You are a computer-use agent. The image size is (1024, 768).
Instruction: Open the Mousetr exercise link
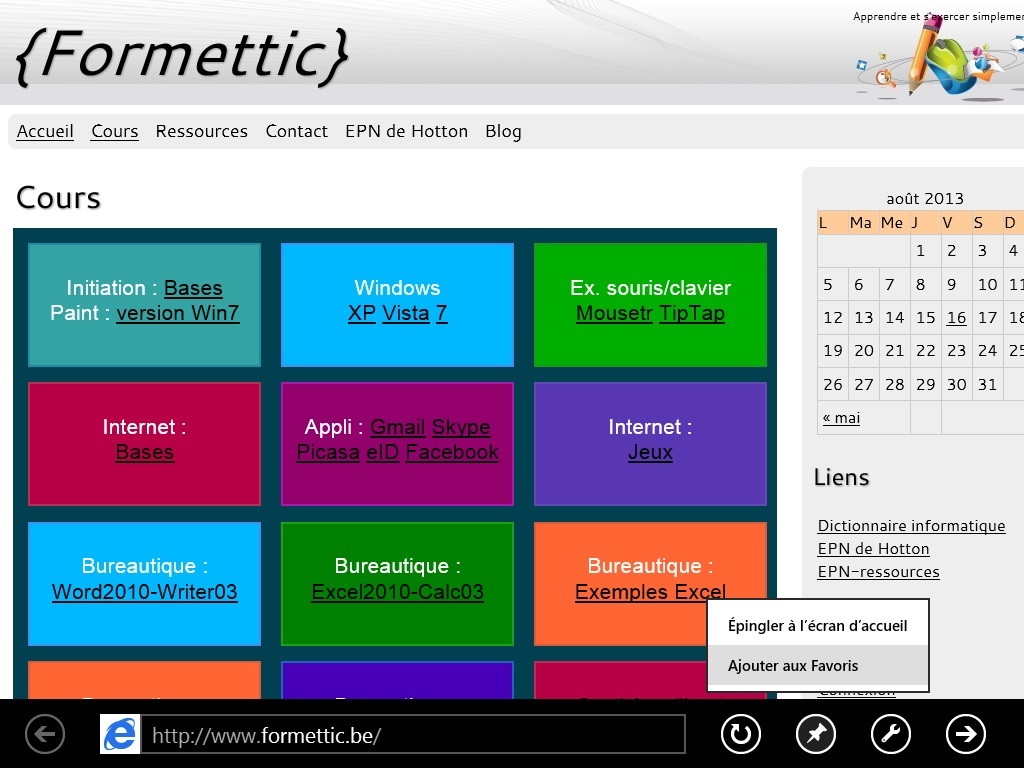[x=614, y=313]
